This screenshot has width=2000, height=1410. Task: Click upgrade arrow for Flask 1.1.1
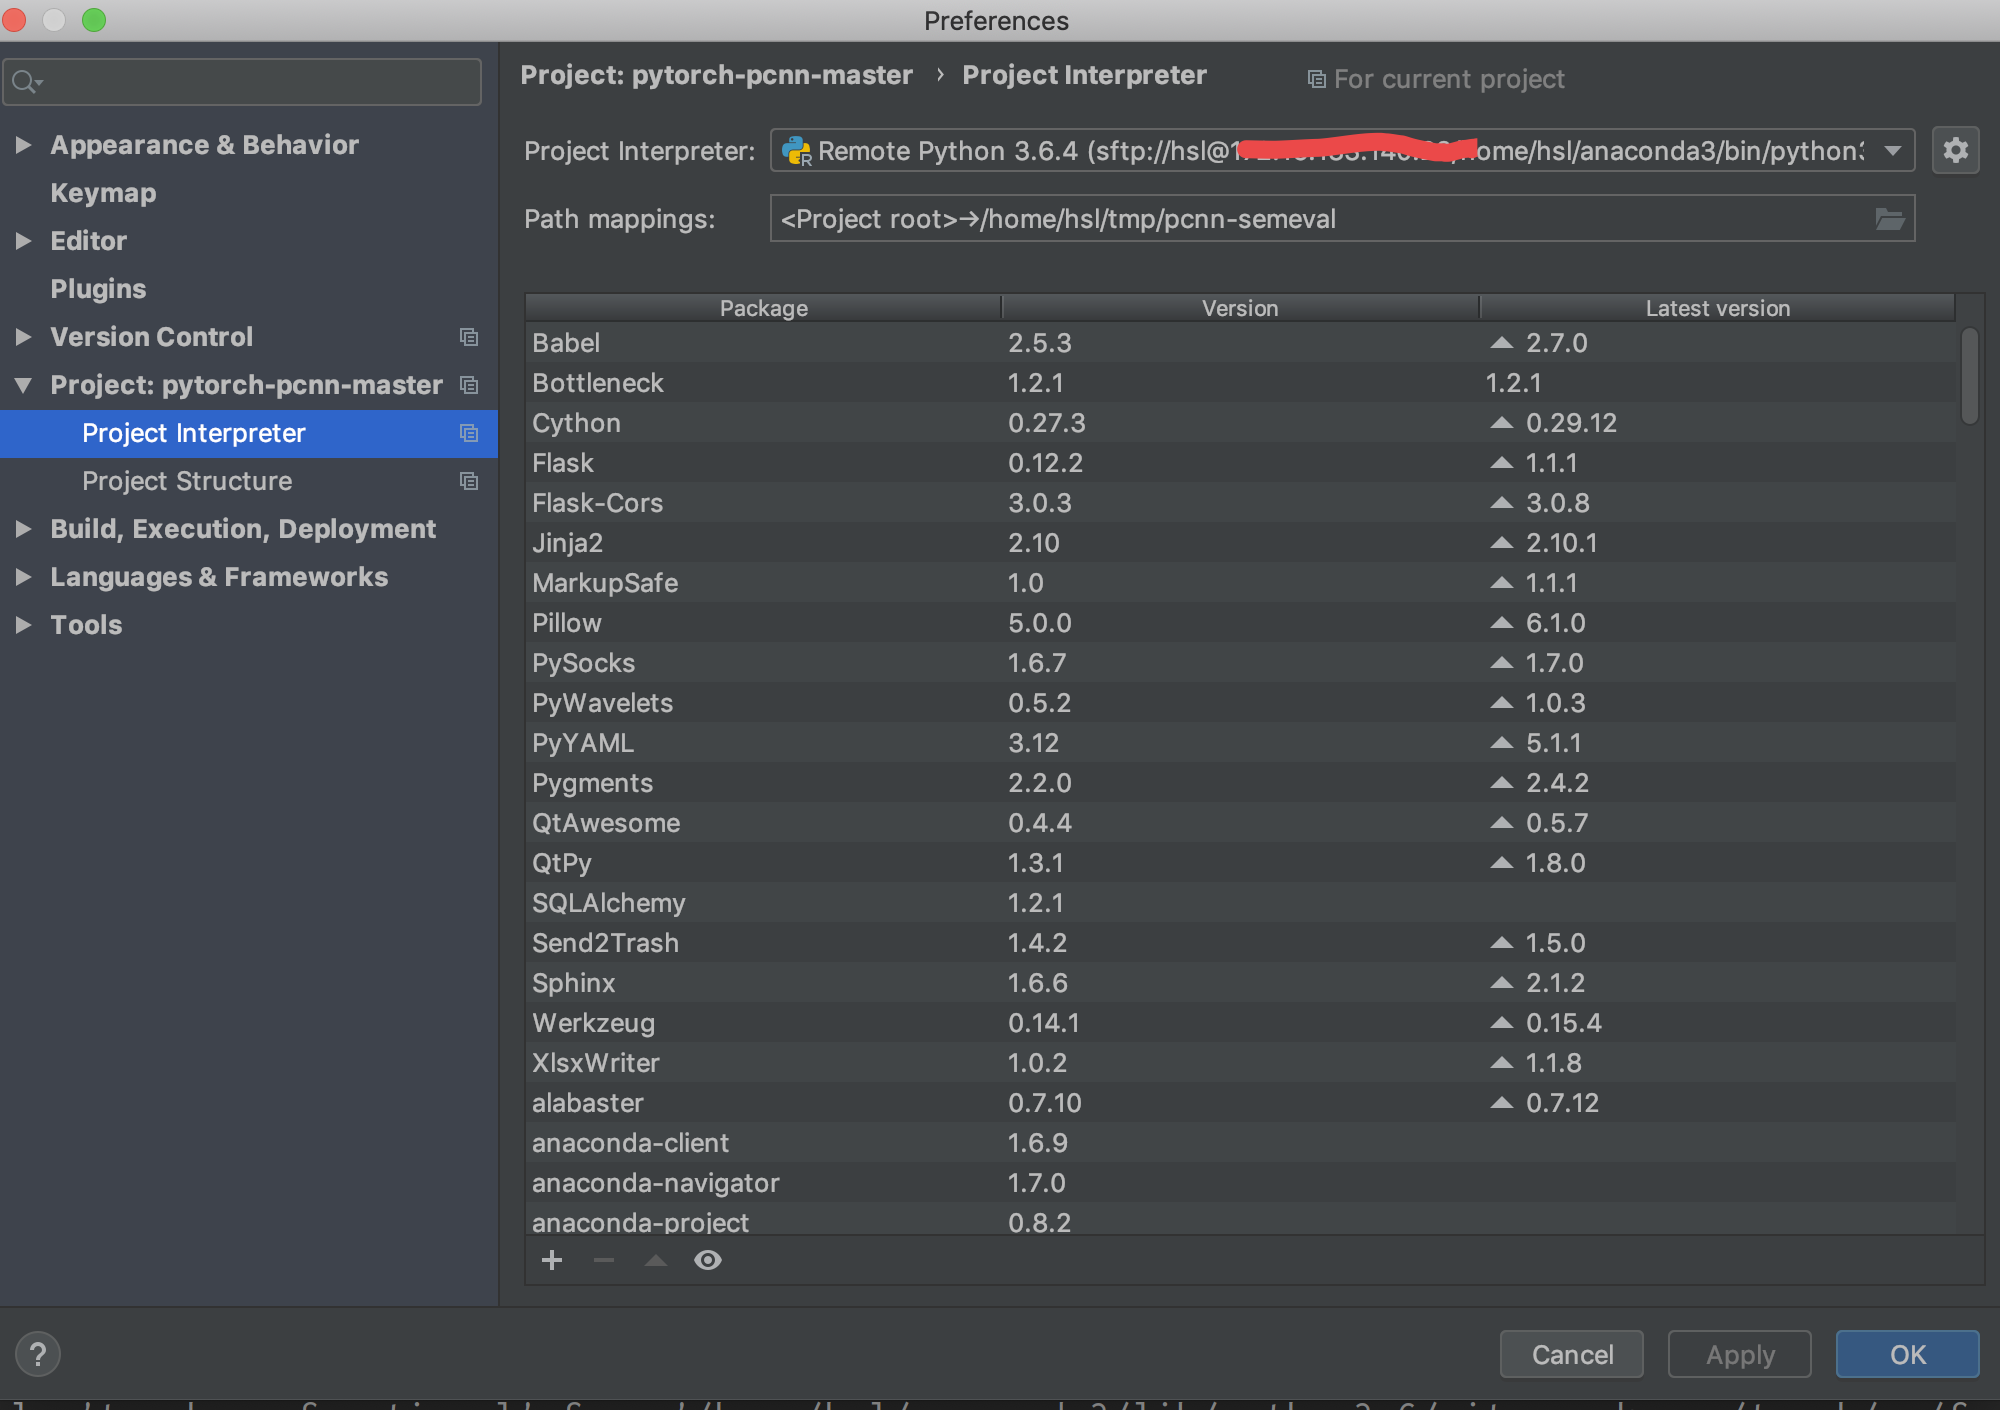click(x=1501, y=462)
